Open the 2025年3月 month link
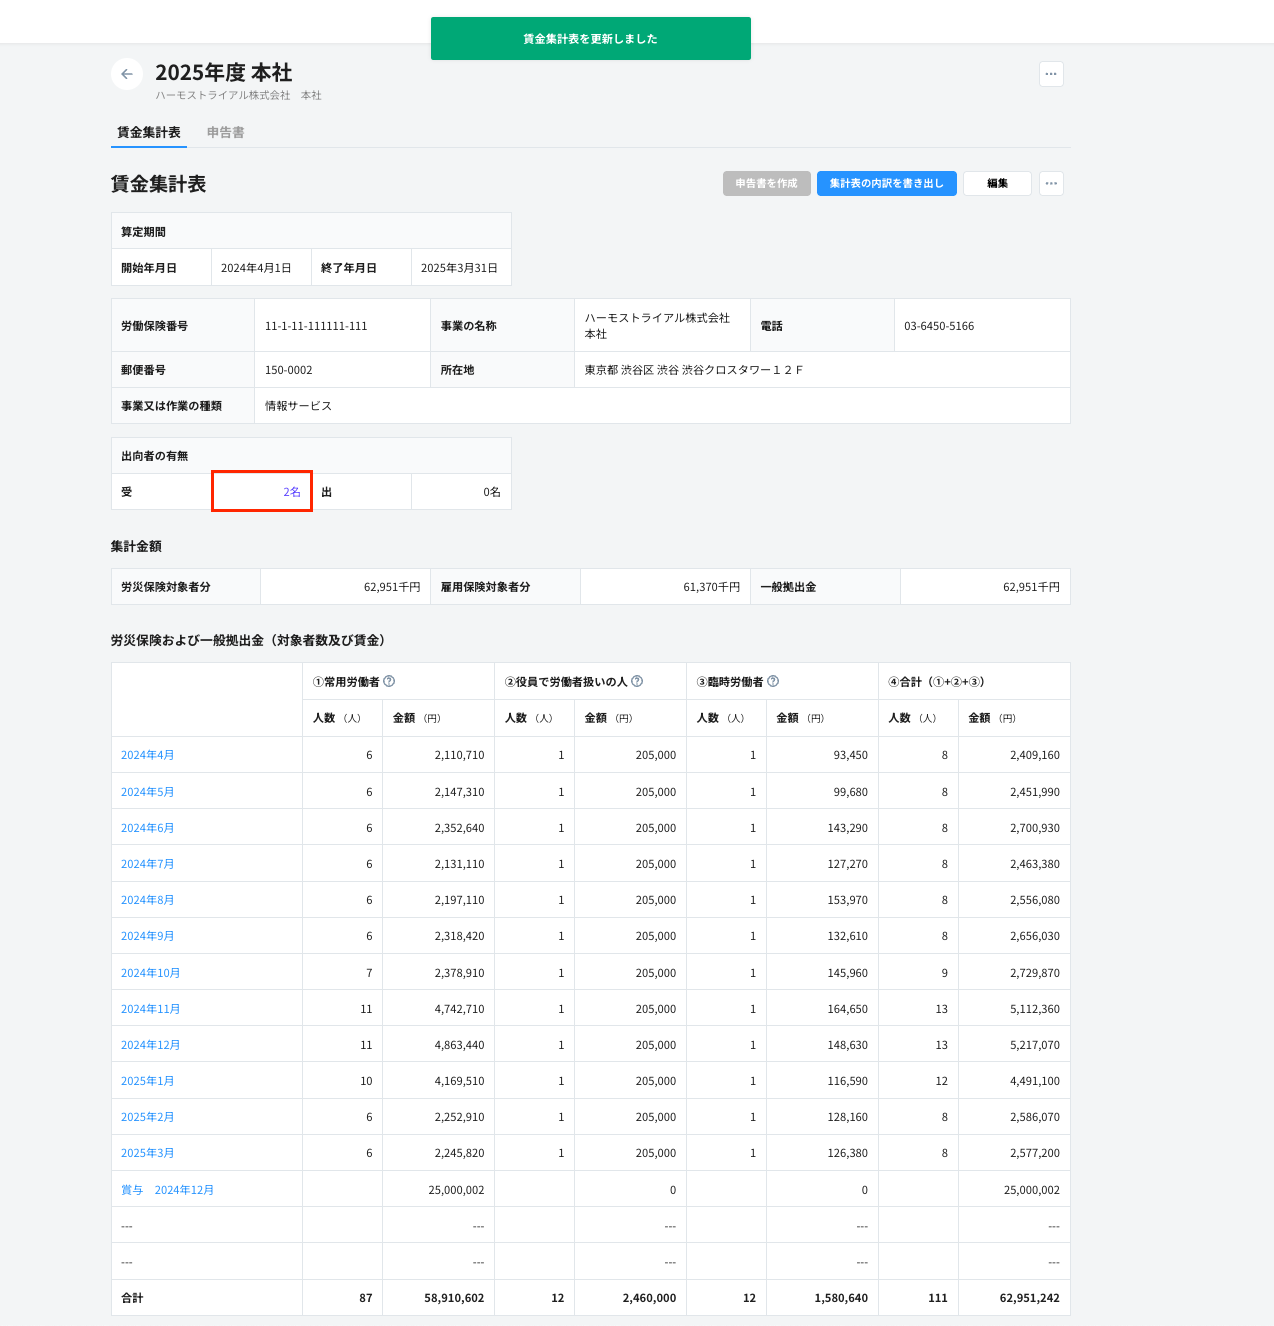Viewport: 1274px width, 1326px height. click(148, 1153)
